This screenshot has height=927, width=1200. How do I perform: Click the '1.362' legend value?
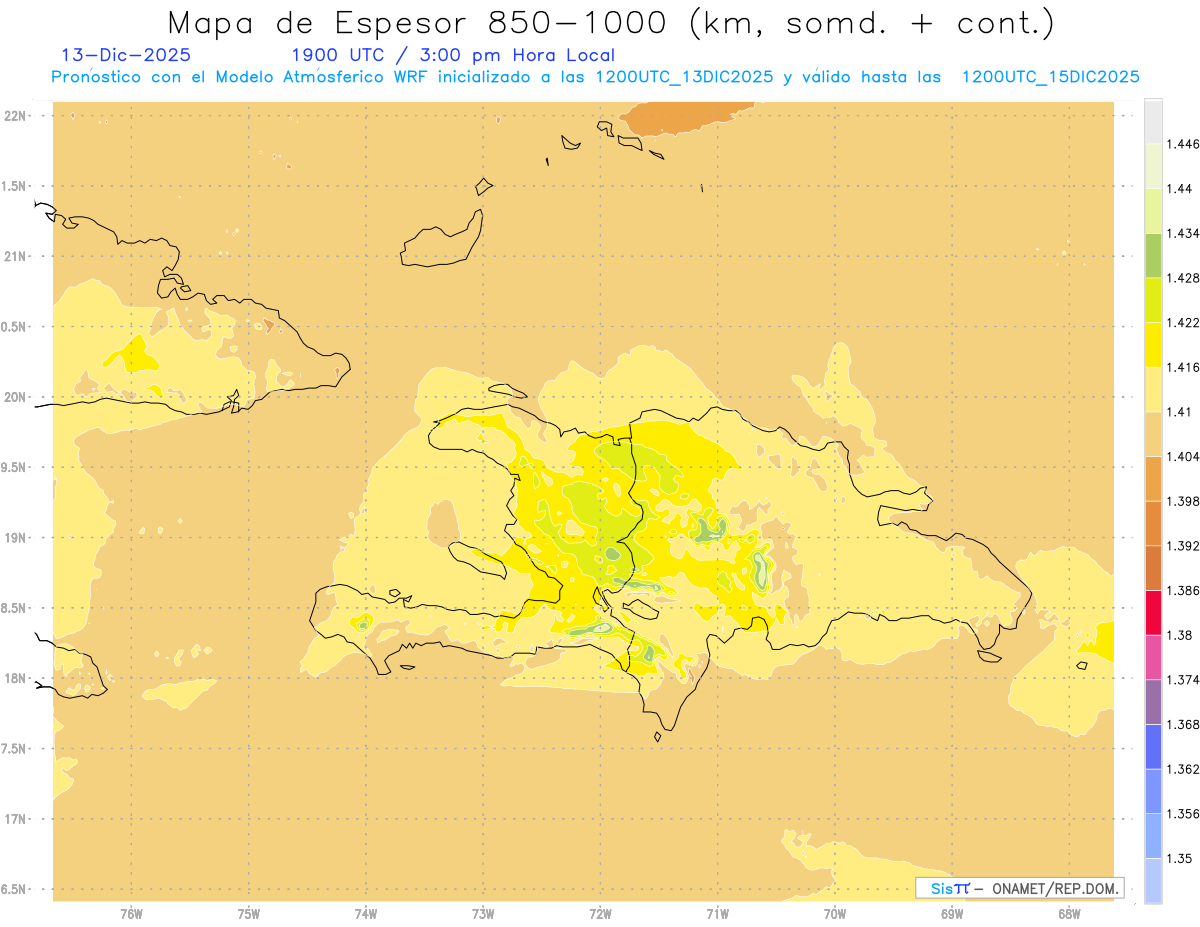coord(1183,769)
